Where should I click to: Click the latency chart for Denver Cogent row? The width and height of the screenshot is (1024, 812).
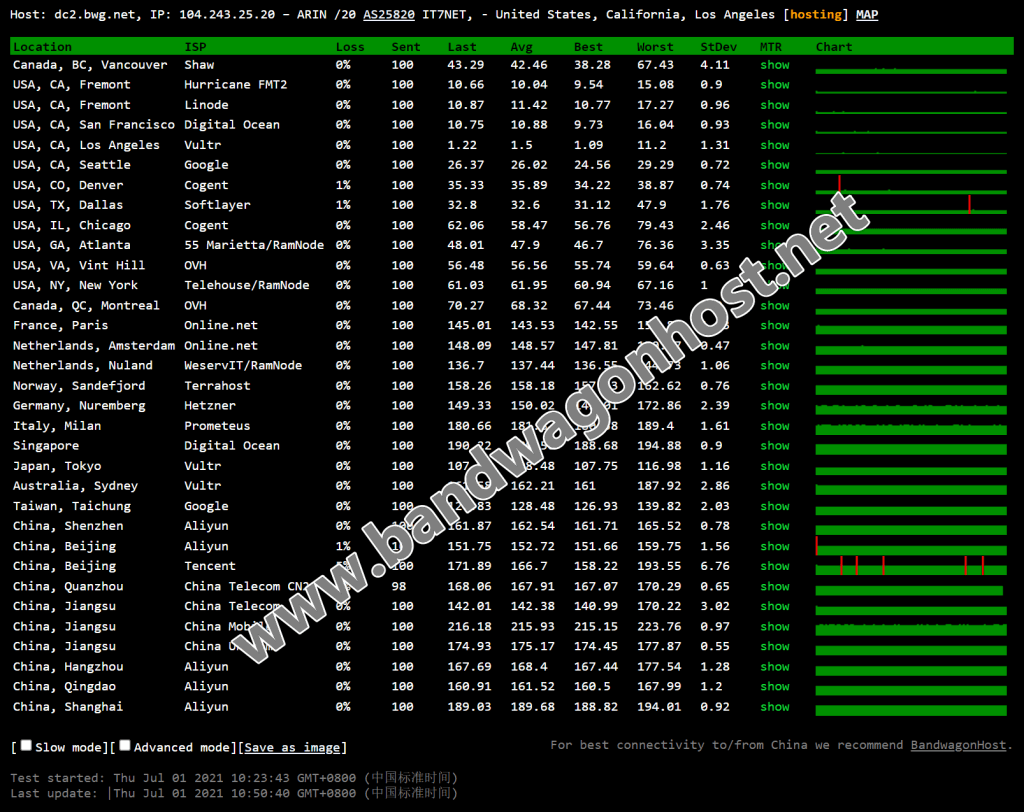(911, 185)
